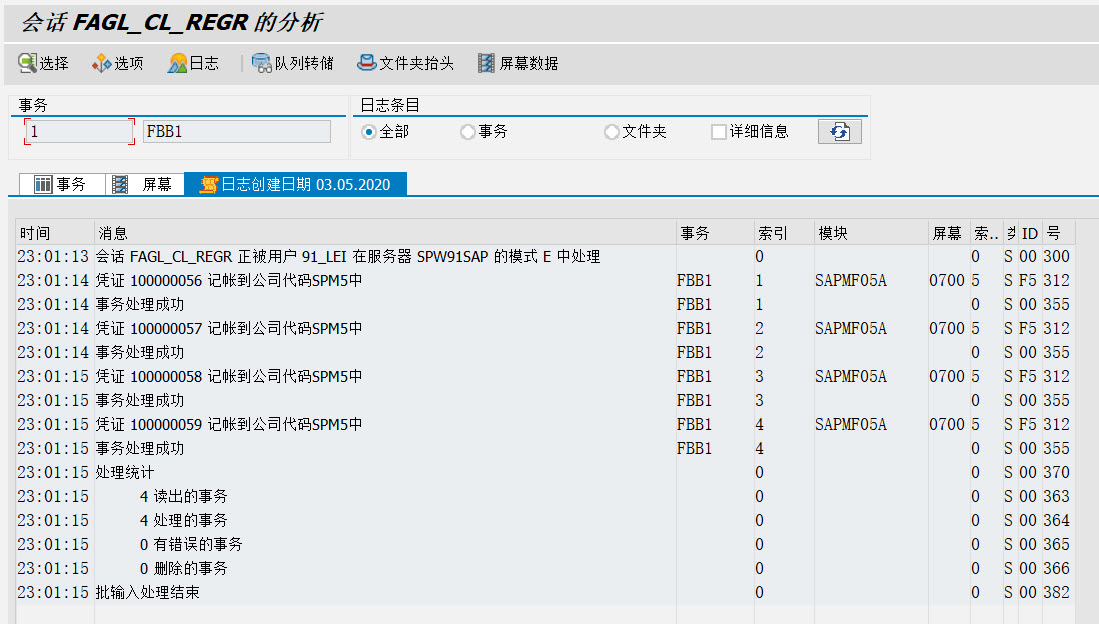Click the refresh icon next to 详细信息
The width and height of the screenshot is (1099, 624).
tap(839, 131)
